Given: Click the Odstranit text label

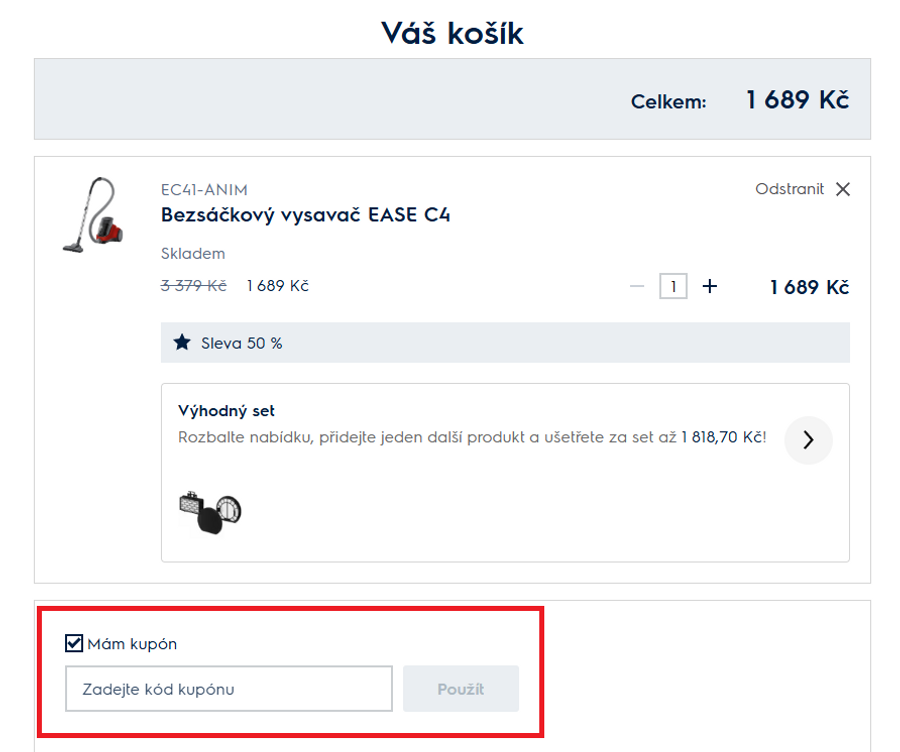Looking at the screenshot, I should (789, 189).
